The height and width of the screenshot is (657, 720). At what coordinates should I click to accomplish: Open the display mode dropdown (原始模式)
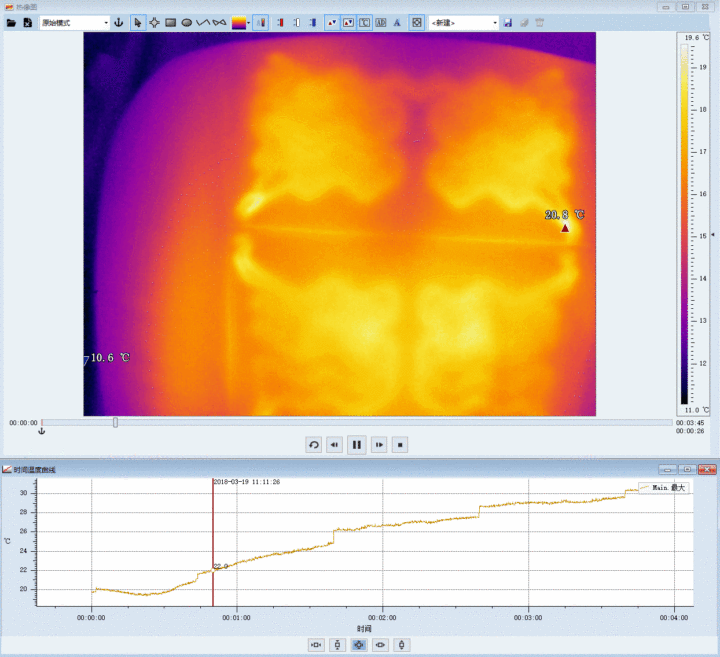point(74,22)
